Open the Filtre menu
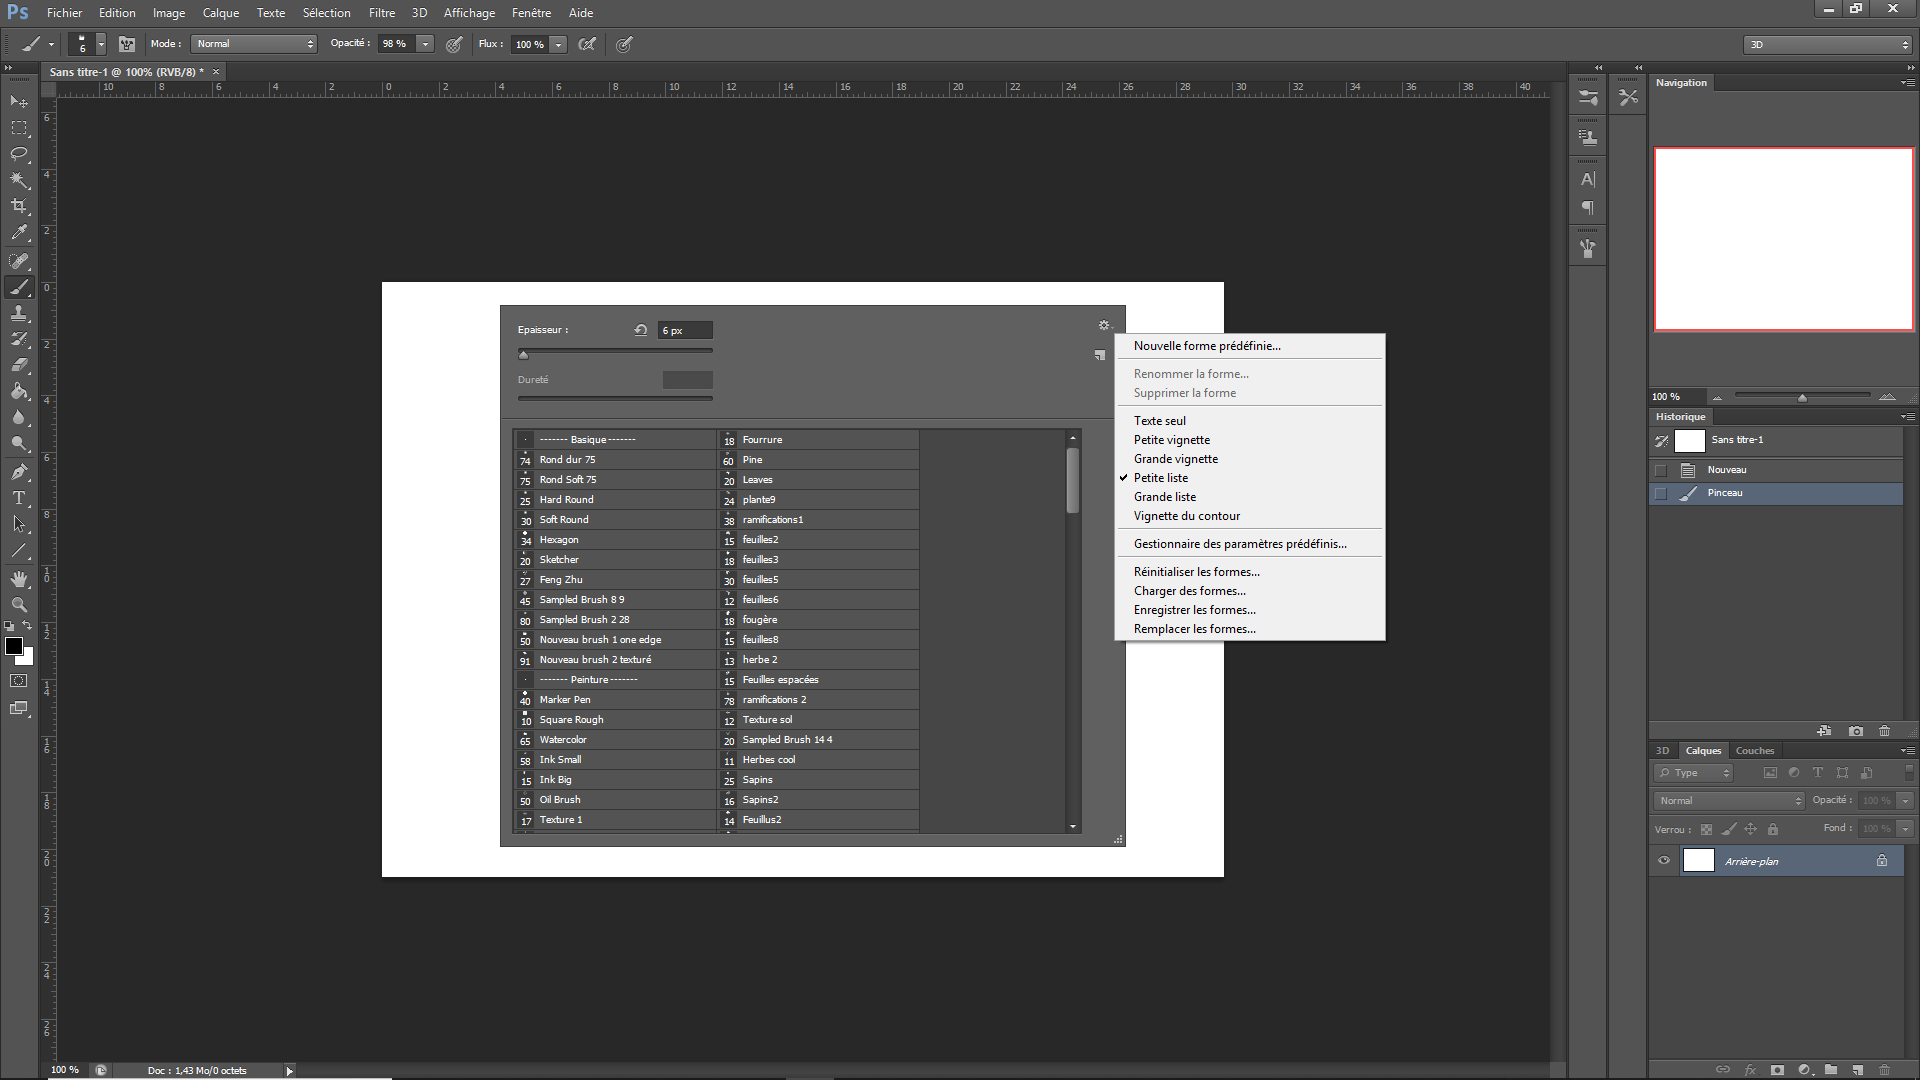Screen dimensions: 1920x1080 point(381,13)
